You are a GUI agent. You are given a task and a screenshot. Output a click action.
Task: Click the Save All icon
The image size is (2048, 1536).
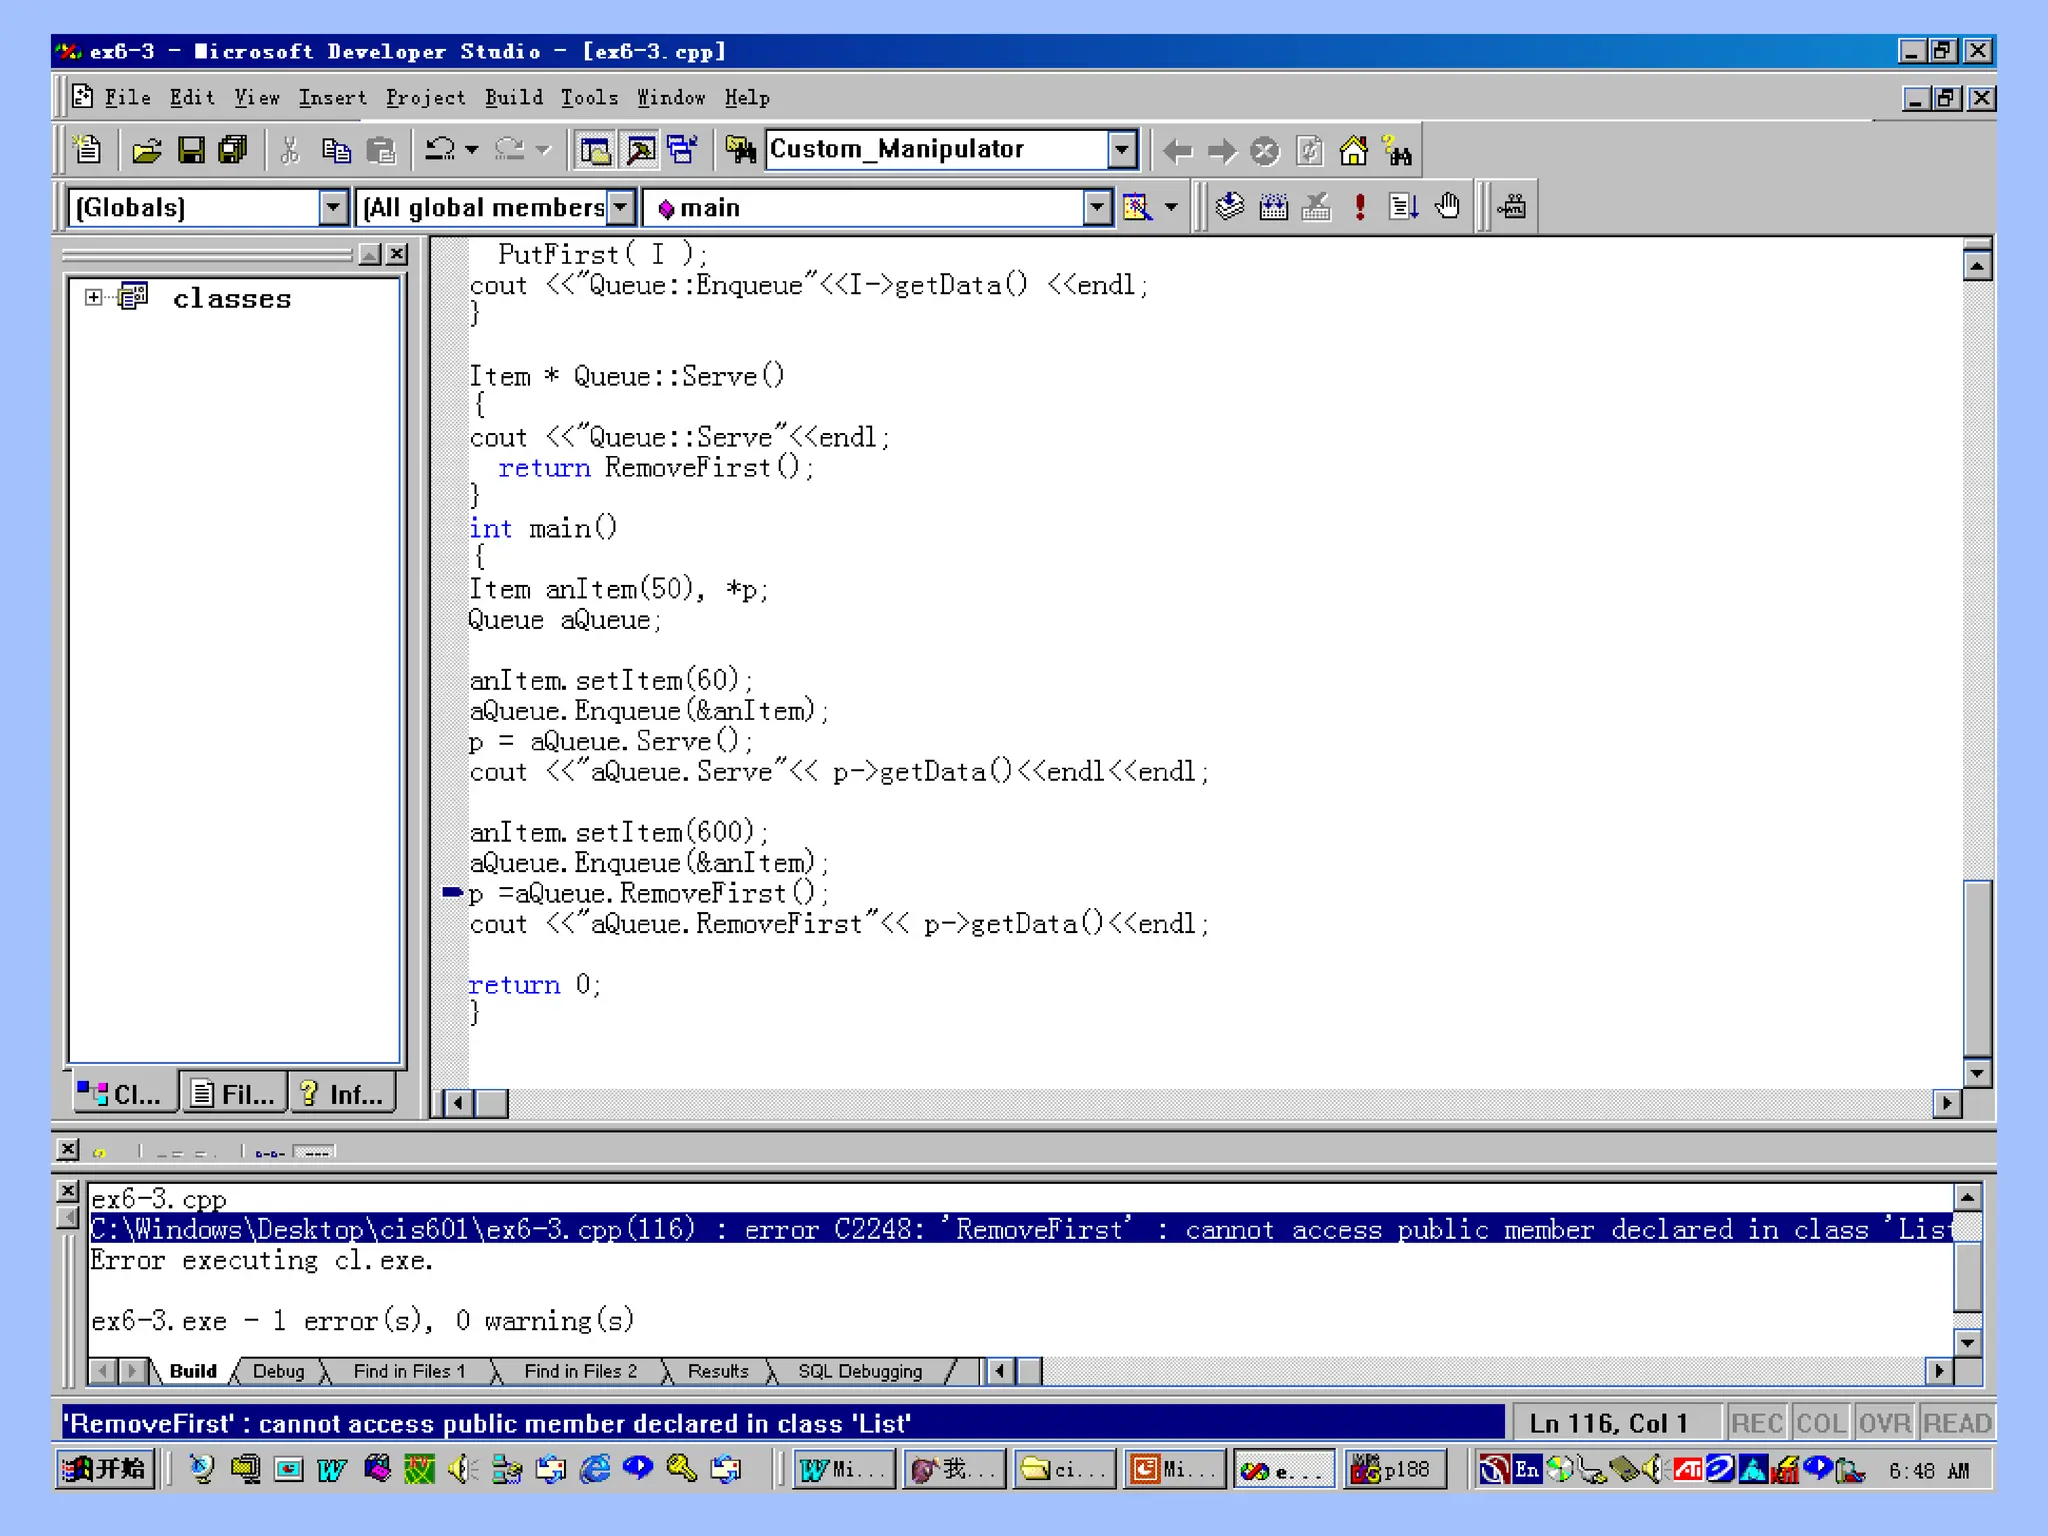232,150
